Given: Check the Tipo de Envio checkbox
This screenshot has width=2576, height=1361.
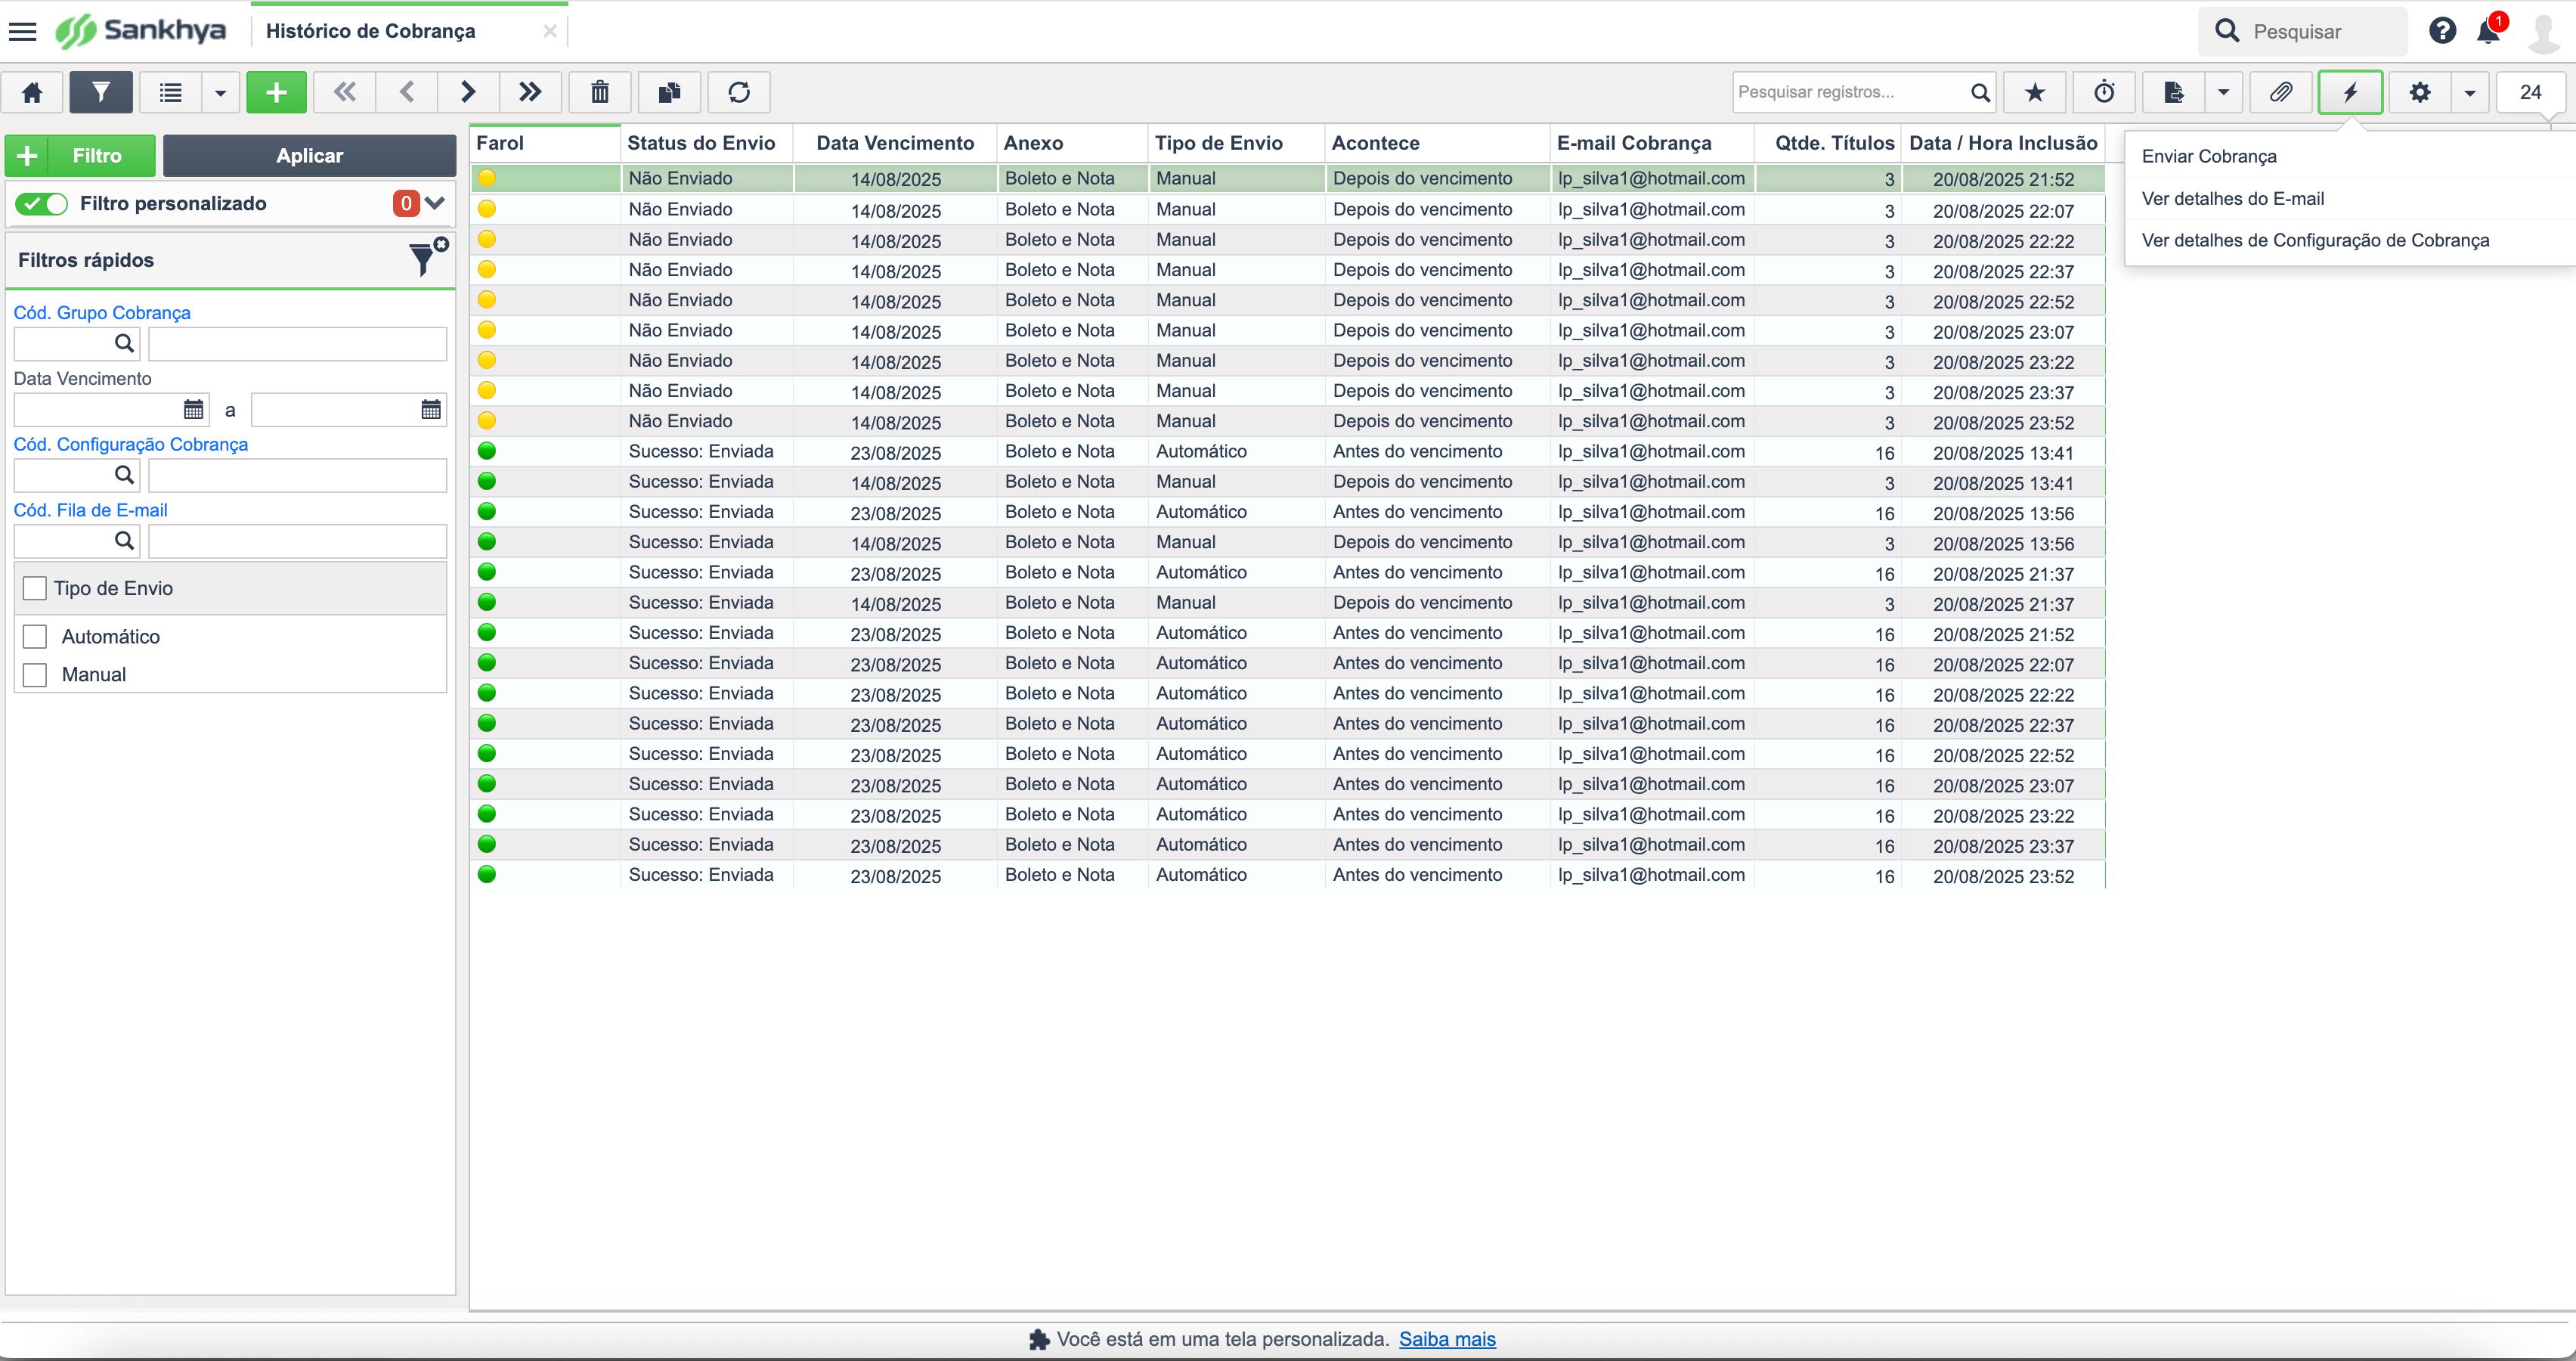Looking at the screenshot, I should coord(35,589).
